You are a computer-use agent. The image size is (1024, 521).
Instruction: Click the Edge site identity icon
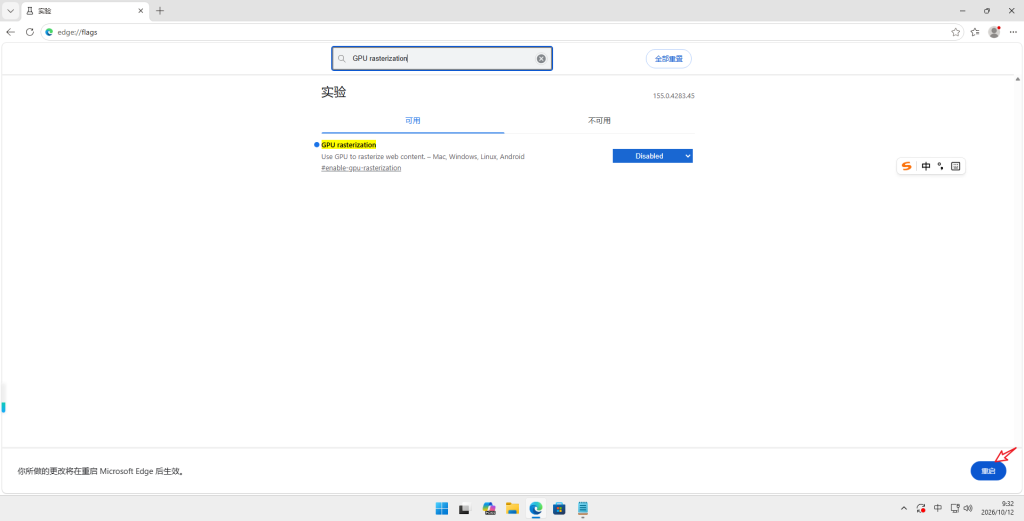49,32
